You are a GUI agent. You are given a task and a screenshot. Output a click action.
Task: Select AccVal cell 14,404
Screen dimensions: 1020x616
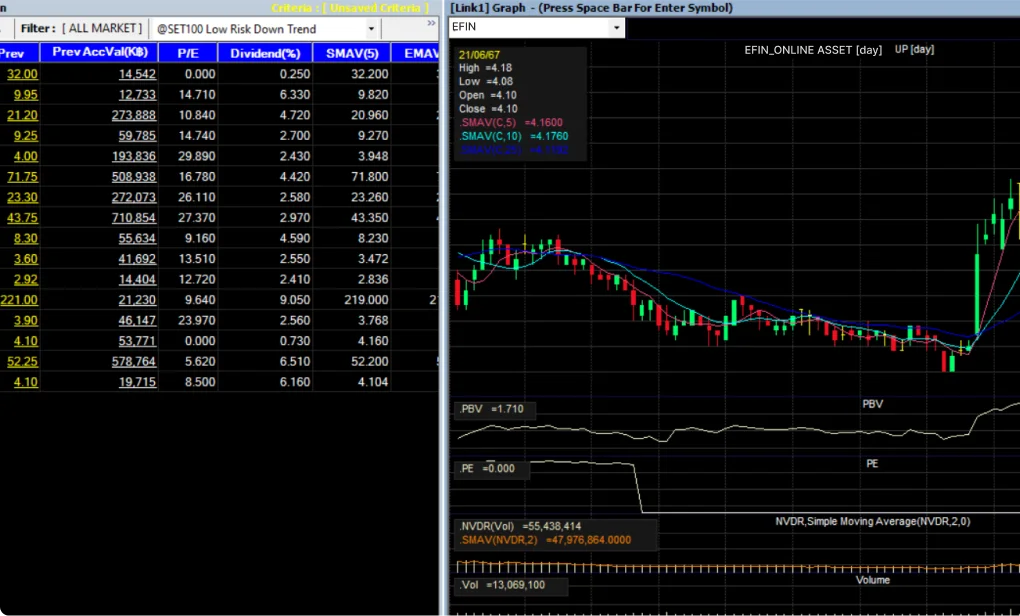pos(137,280)
